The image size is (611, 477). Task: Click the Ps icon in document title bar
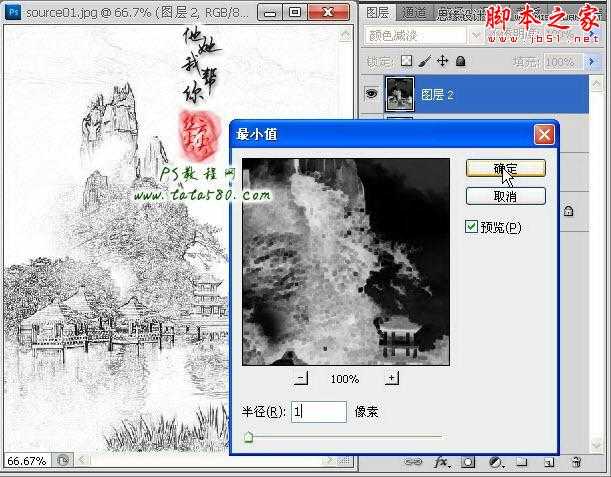point(13,12)
